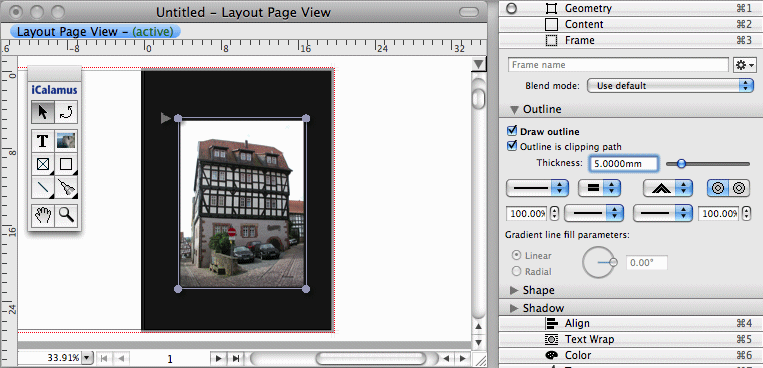Viewport: 763px width, 368px height.
Task: Select the Image frame tool
Action: pyautogui.click(x=66, y=141)
